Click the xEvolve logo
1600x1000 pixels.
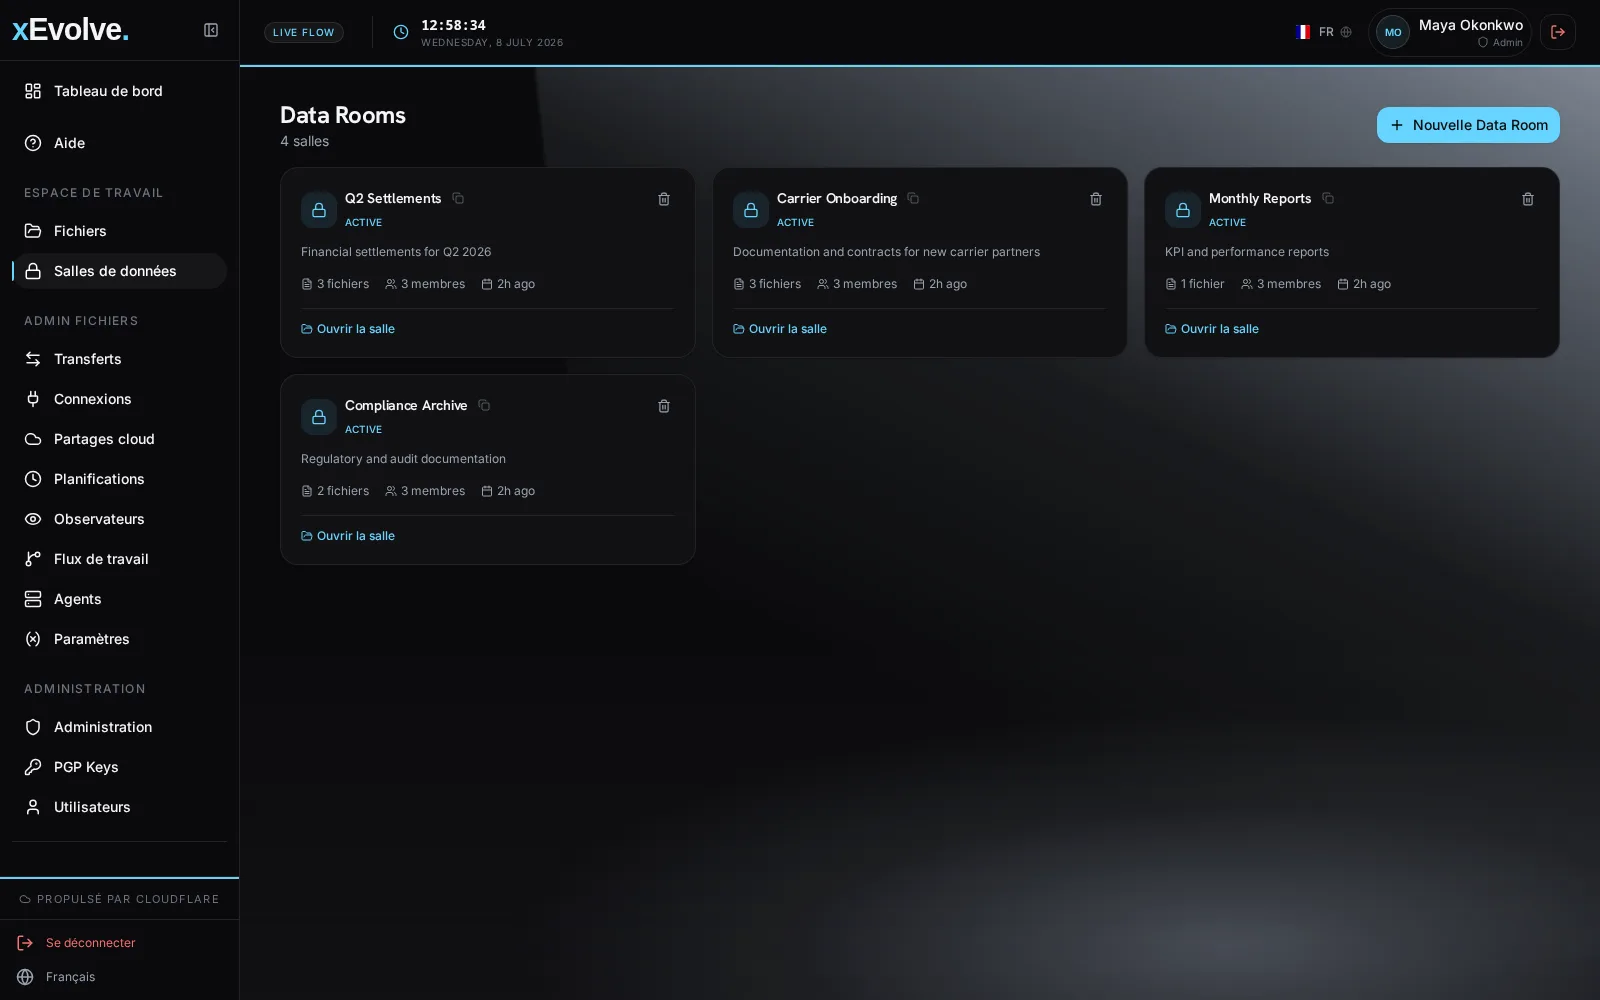click(70, 30)
